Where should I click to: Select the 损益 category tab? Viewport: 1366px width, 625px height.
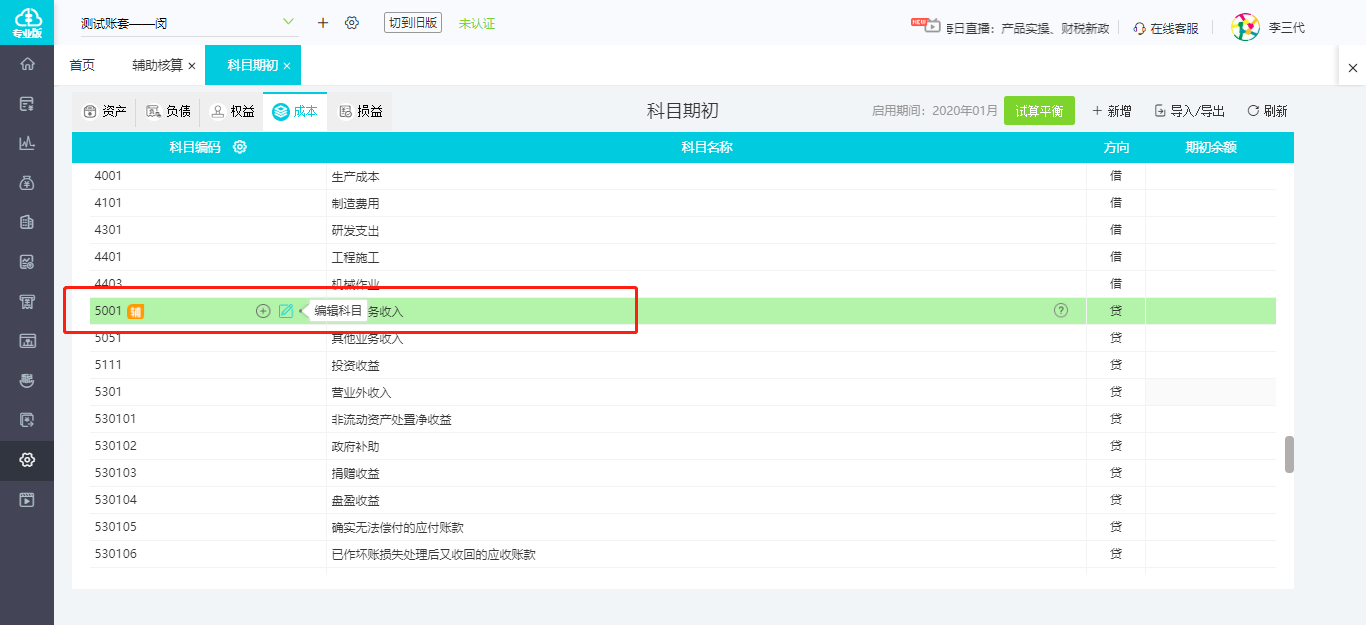(360, 111)
